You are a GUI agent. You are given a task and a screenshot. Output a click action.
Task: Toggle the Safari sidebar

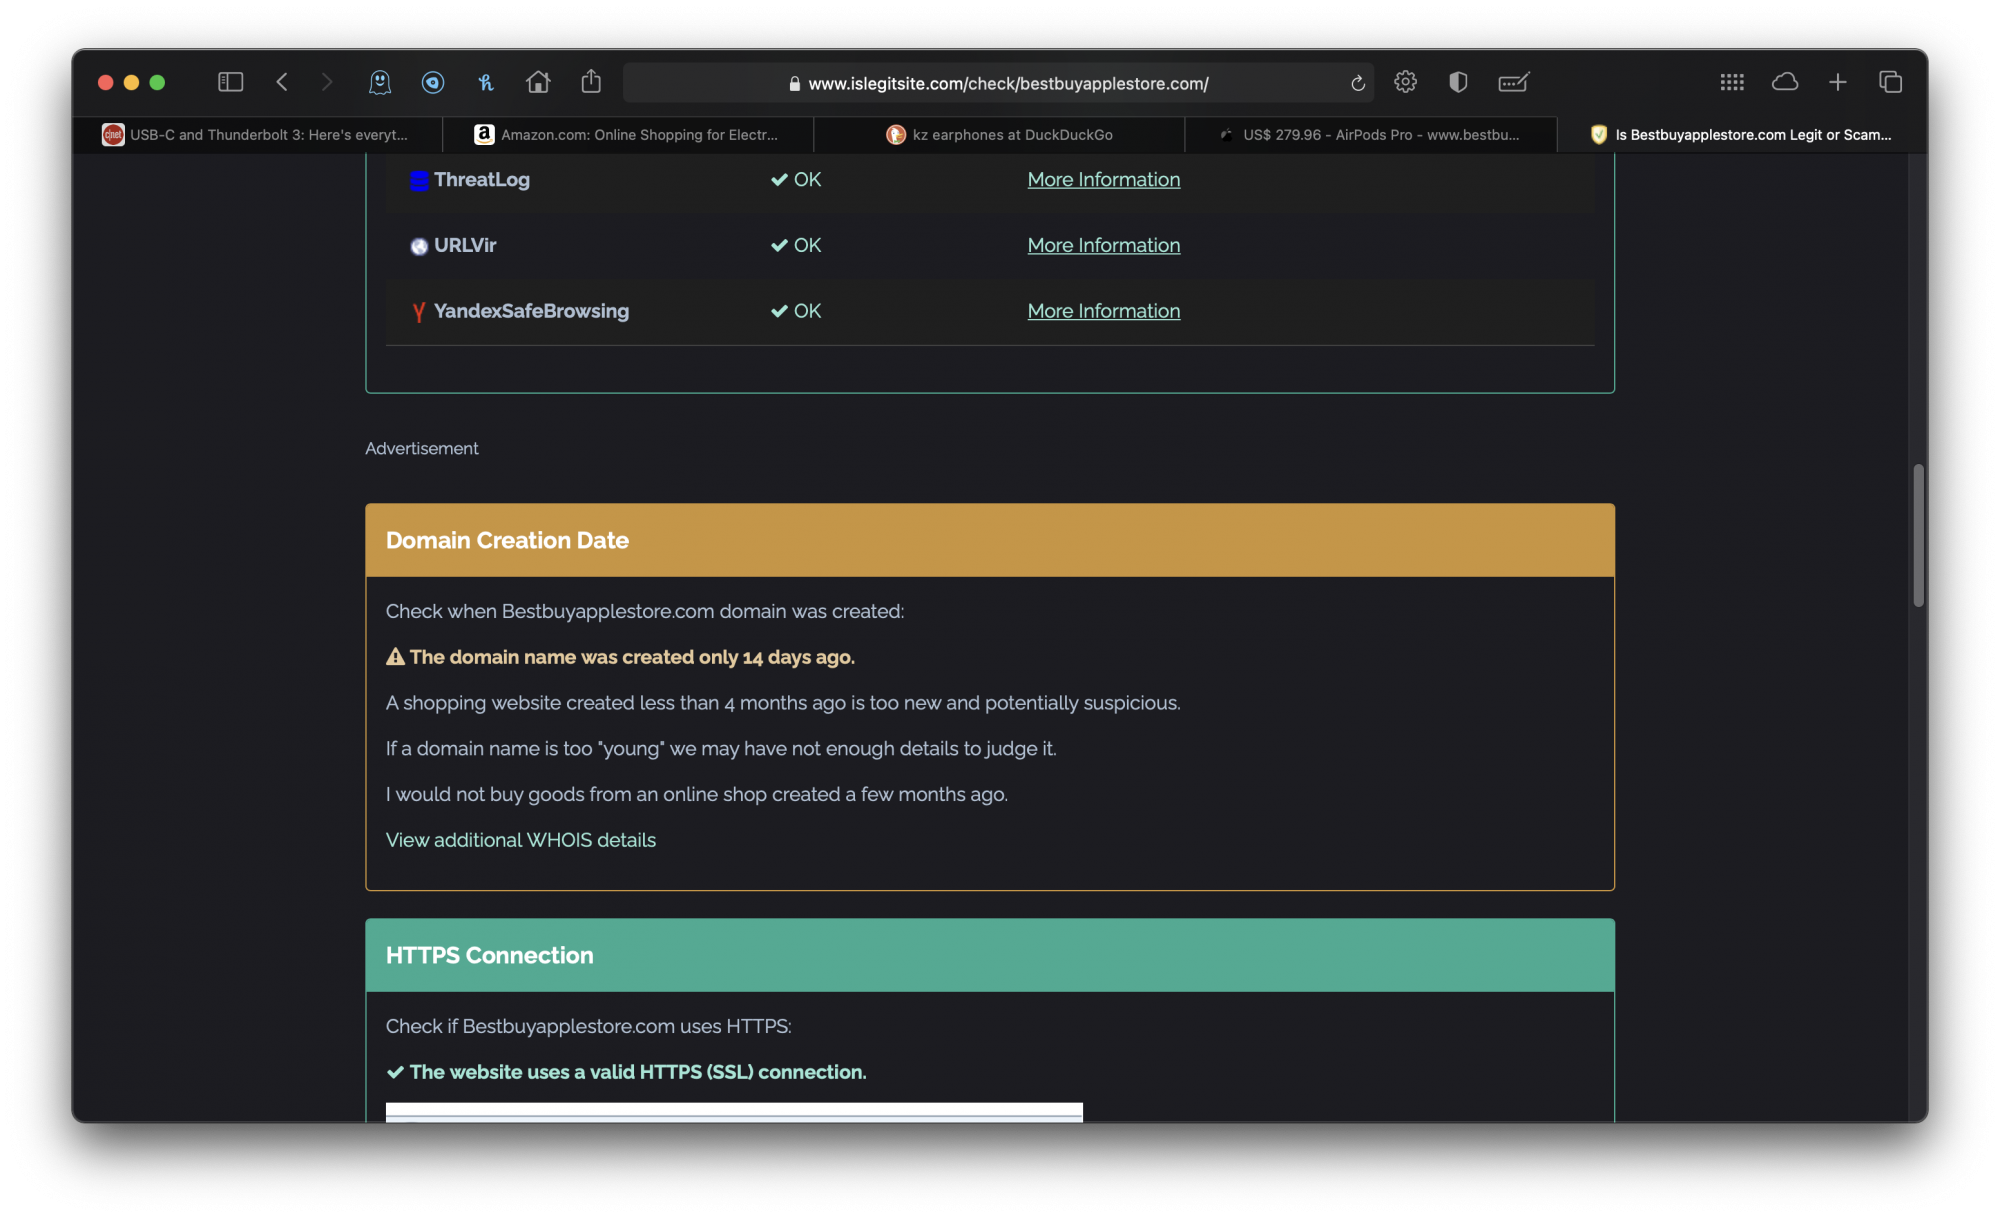click(x=230, y=82)
